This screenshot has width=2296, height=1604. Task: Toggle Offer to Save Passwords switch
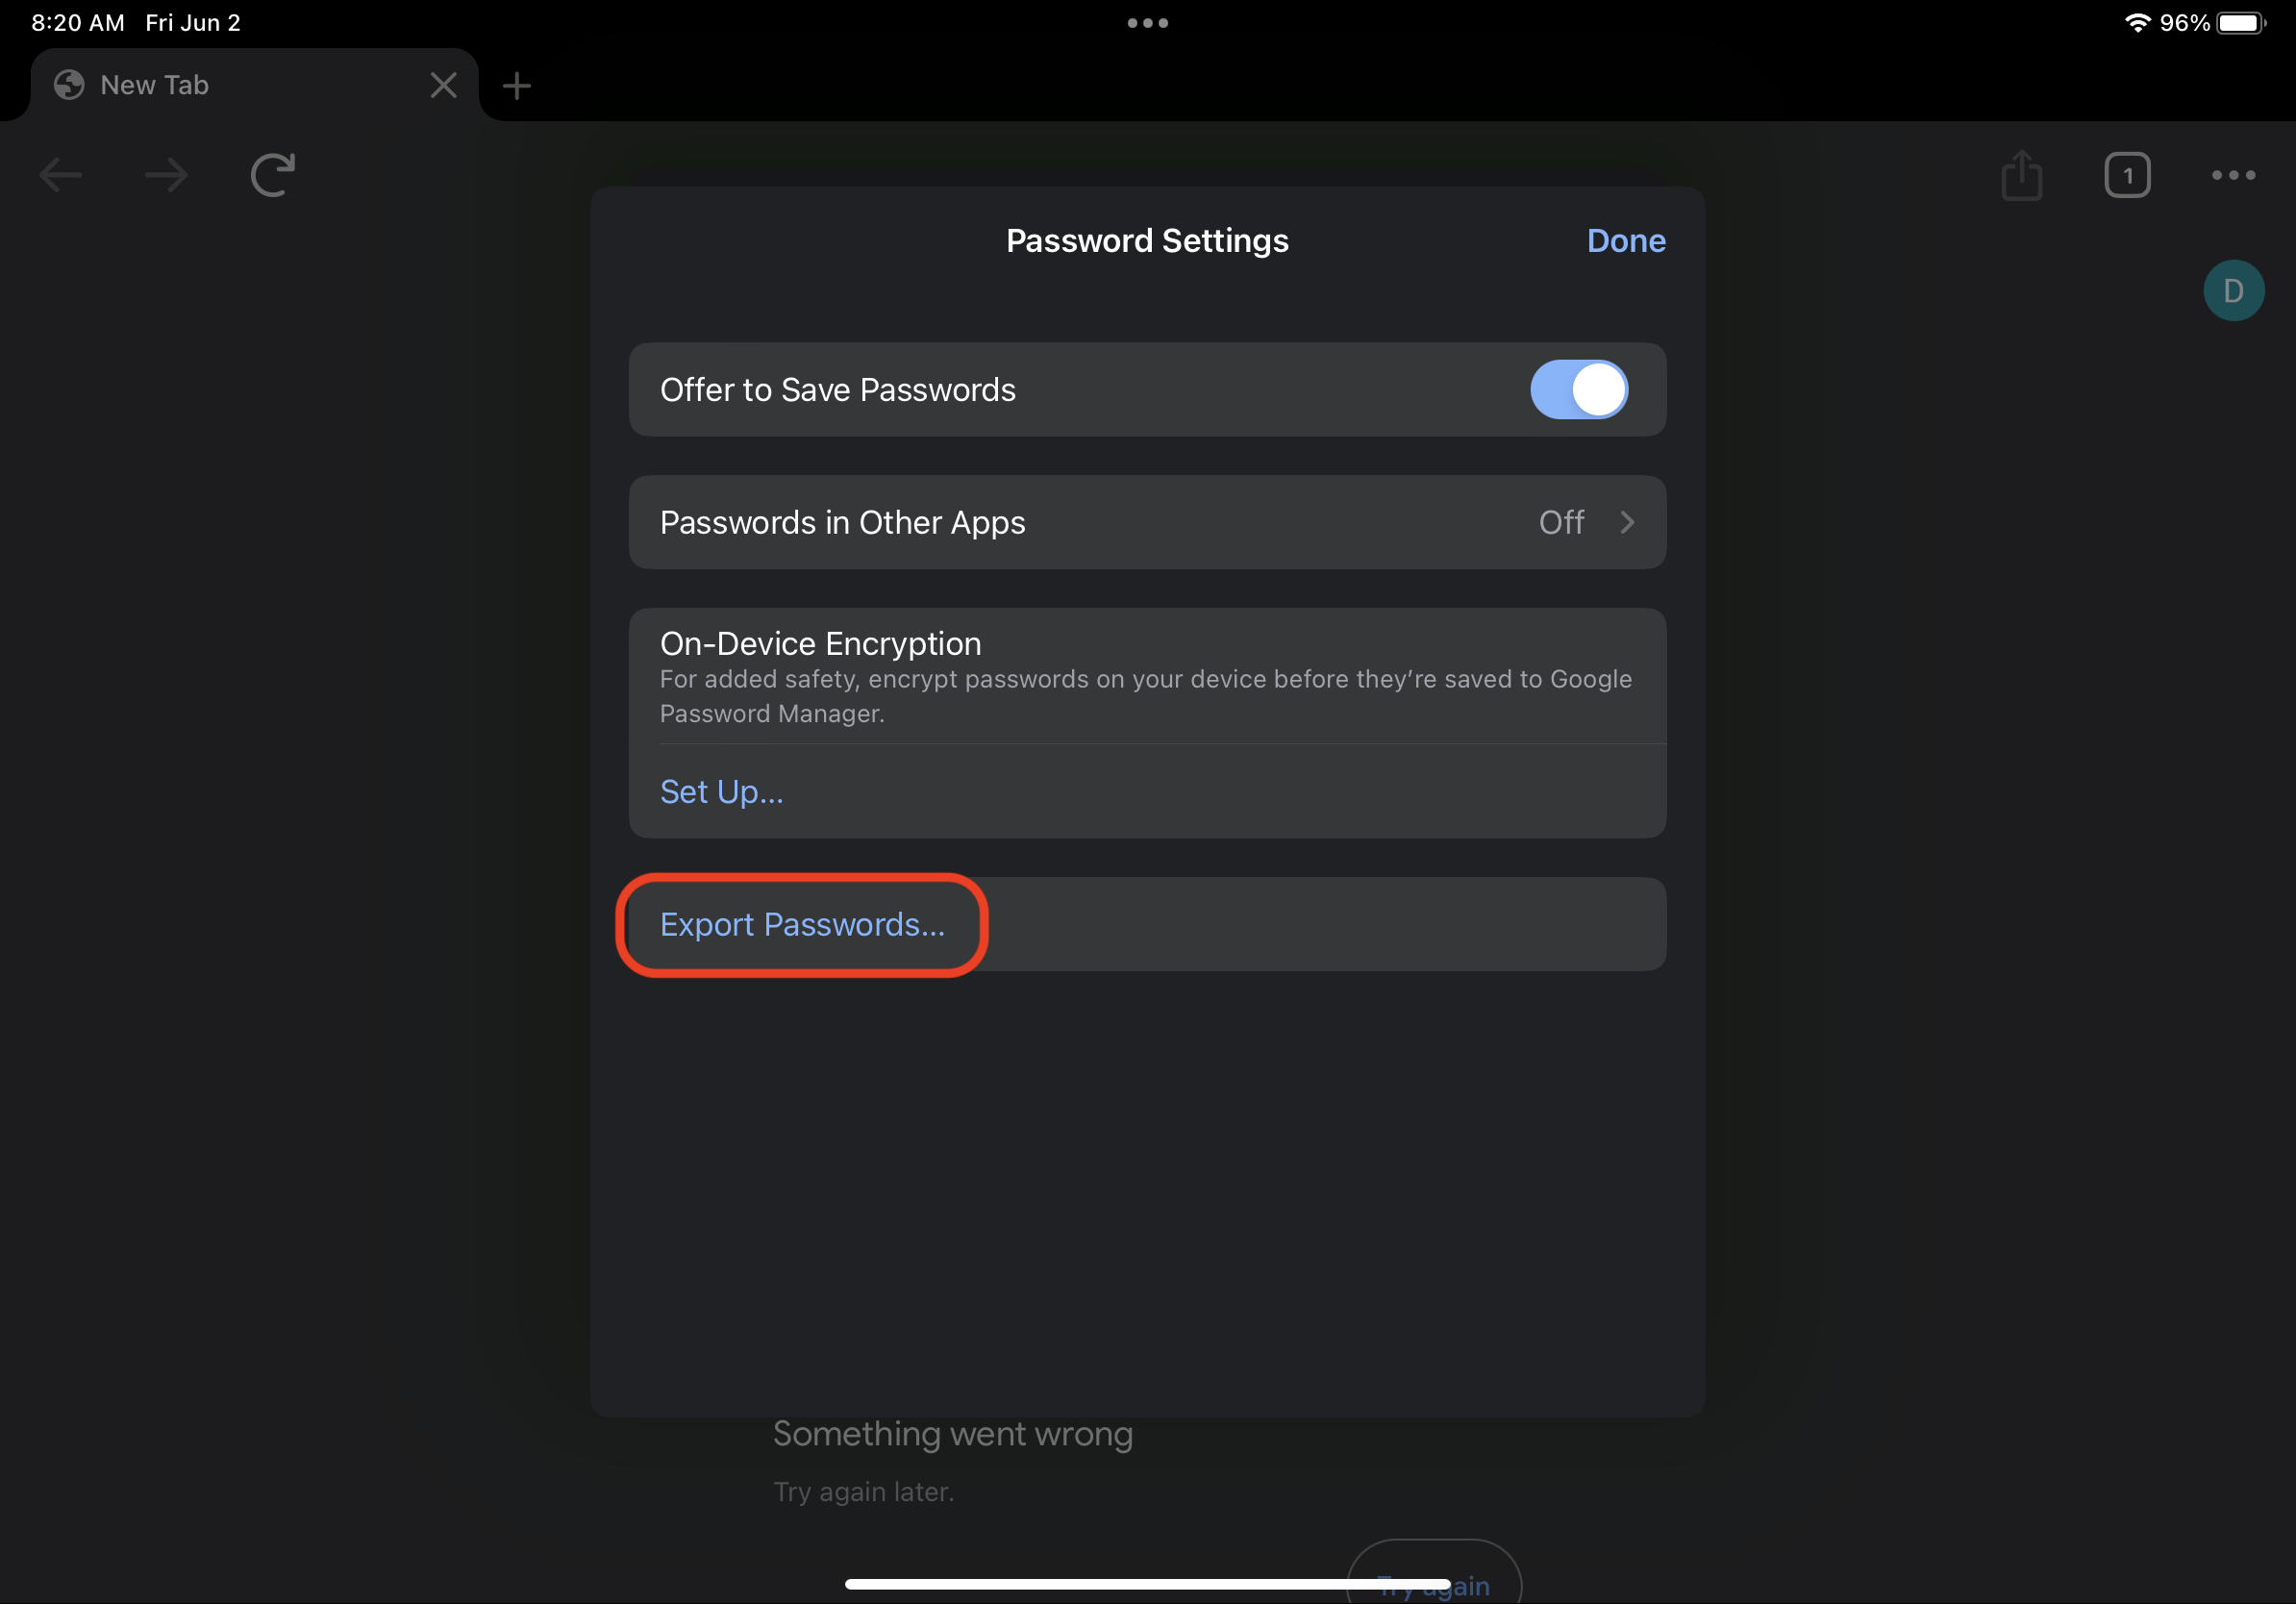click(1578, 389)
